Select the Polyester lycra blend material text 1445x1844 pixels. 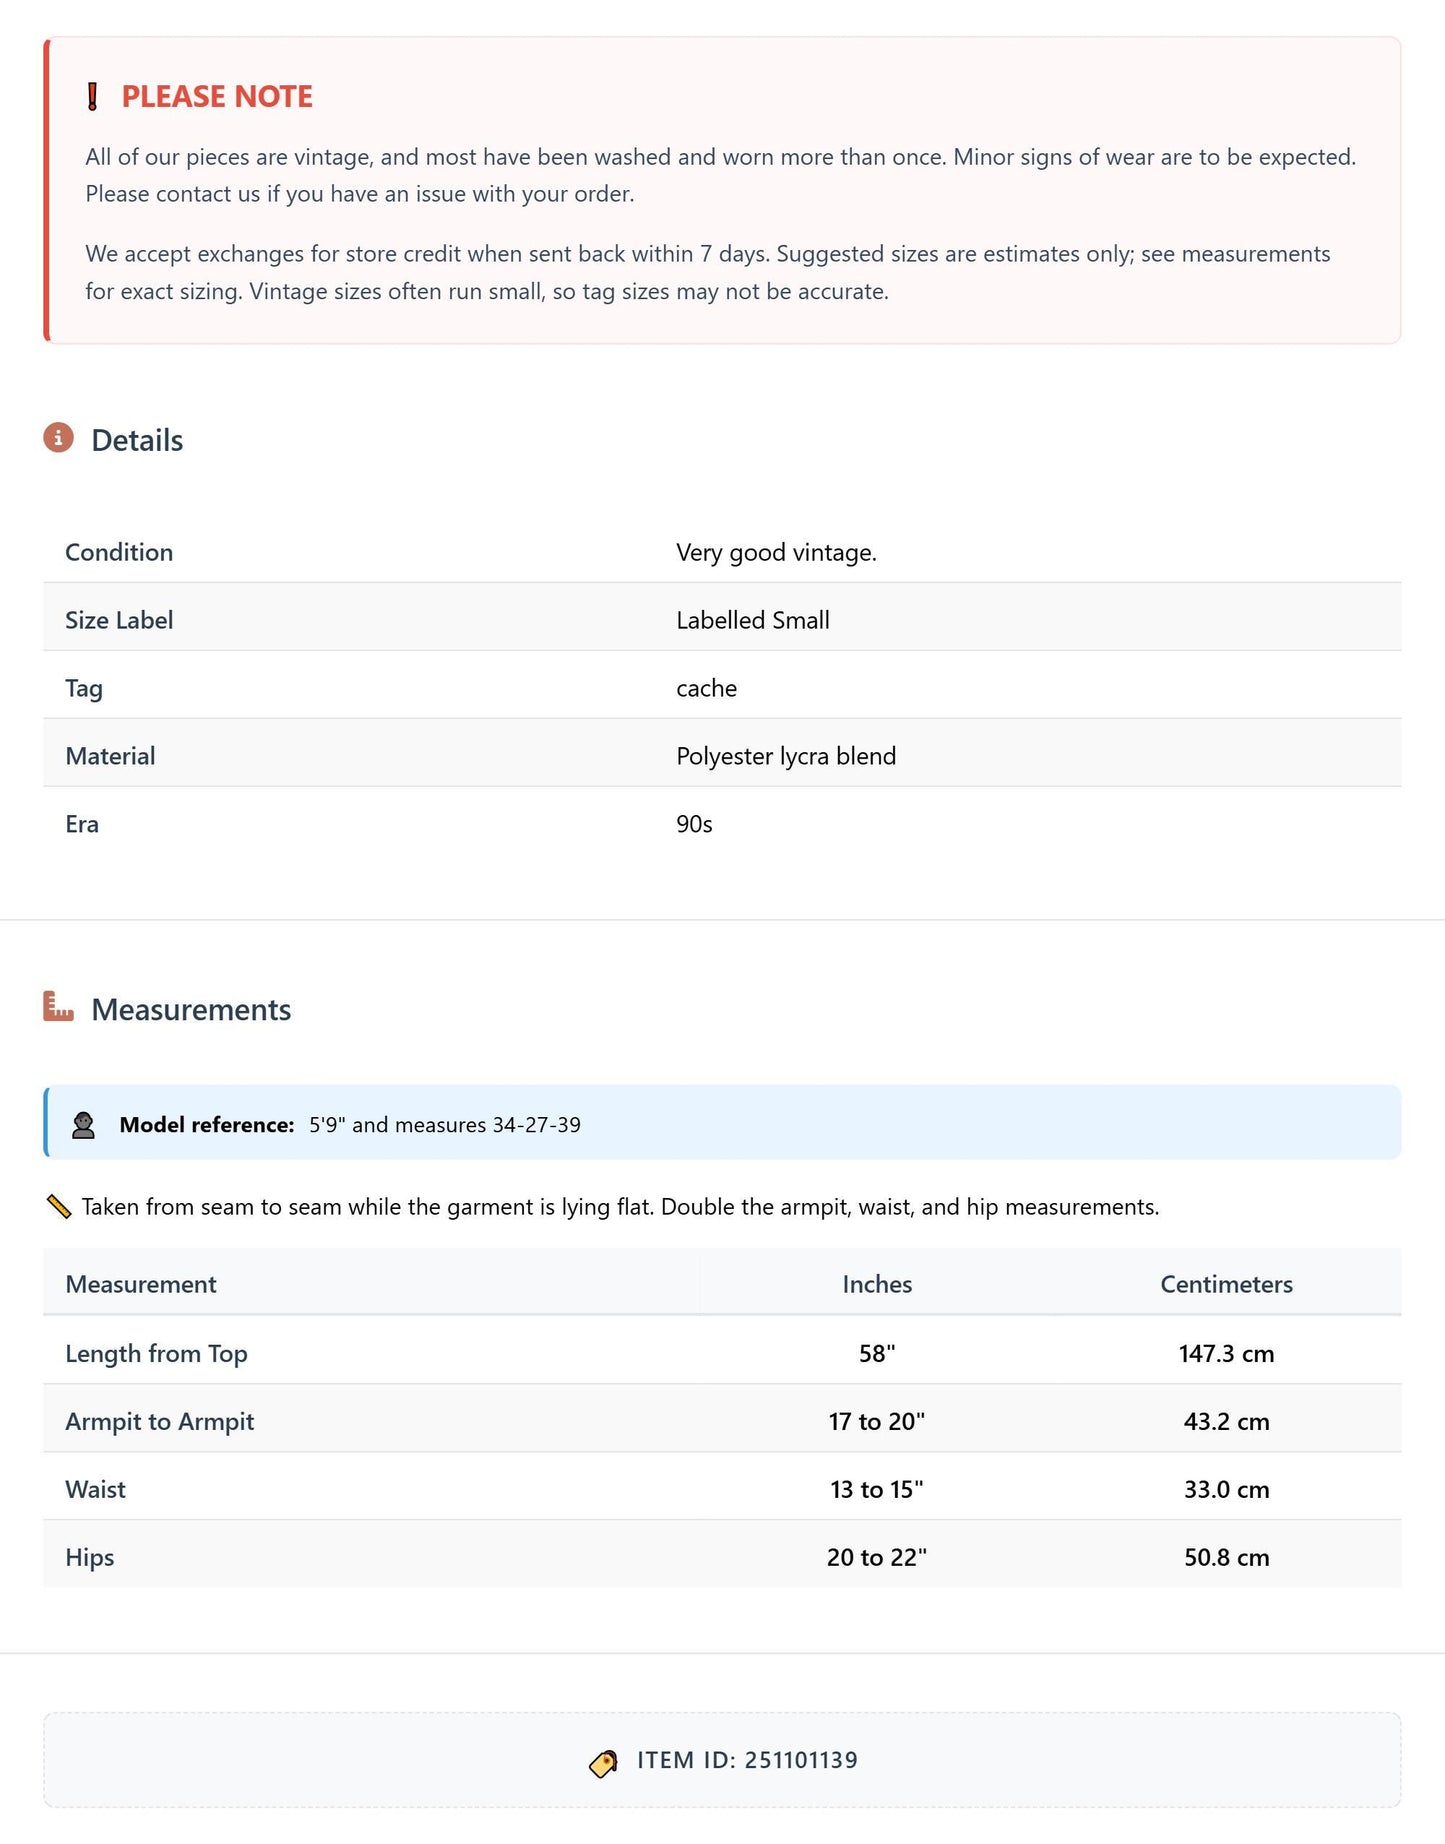786,757
